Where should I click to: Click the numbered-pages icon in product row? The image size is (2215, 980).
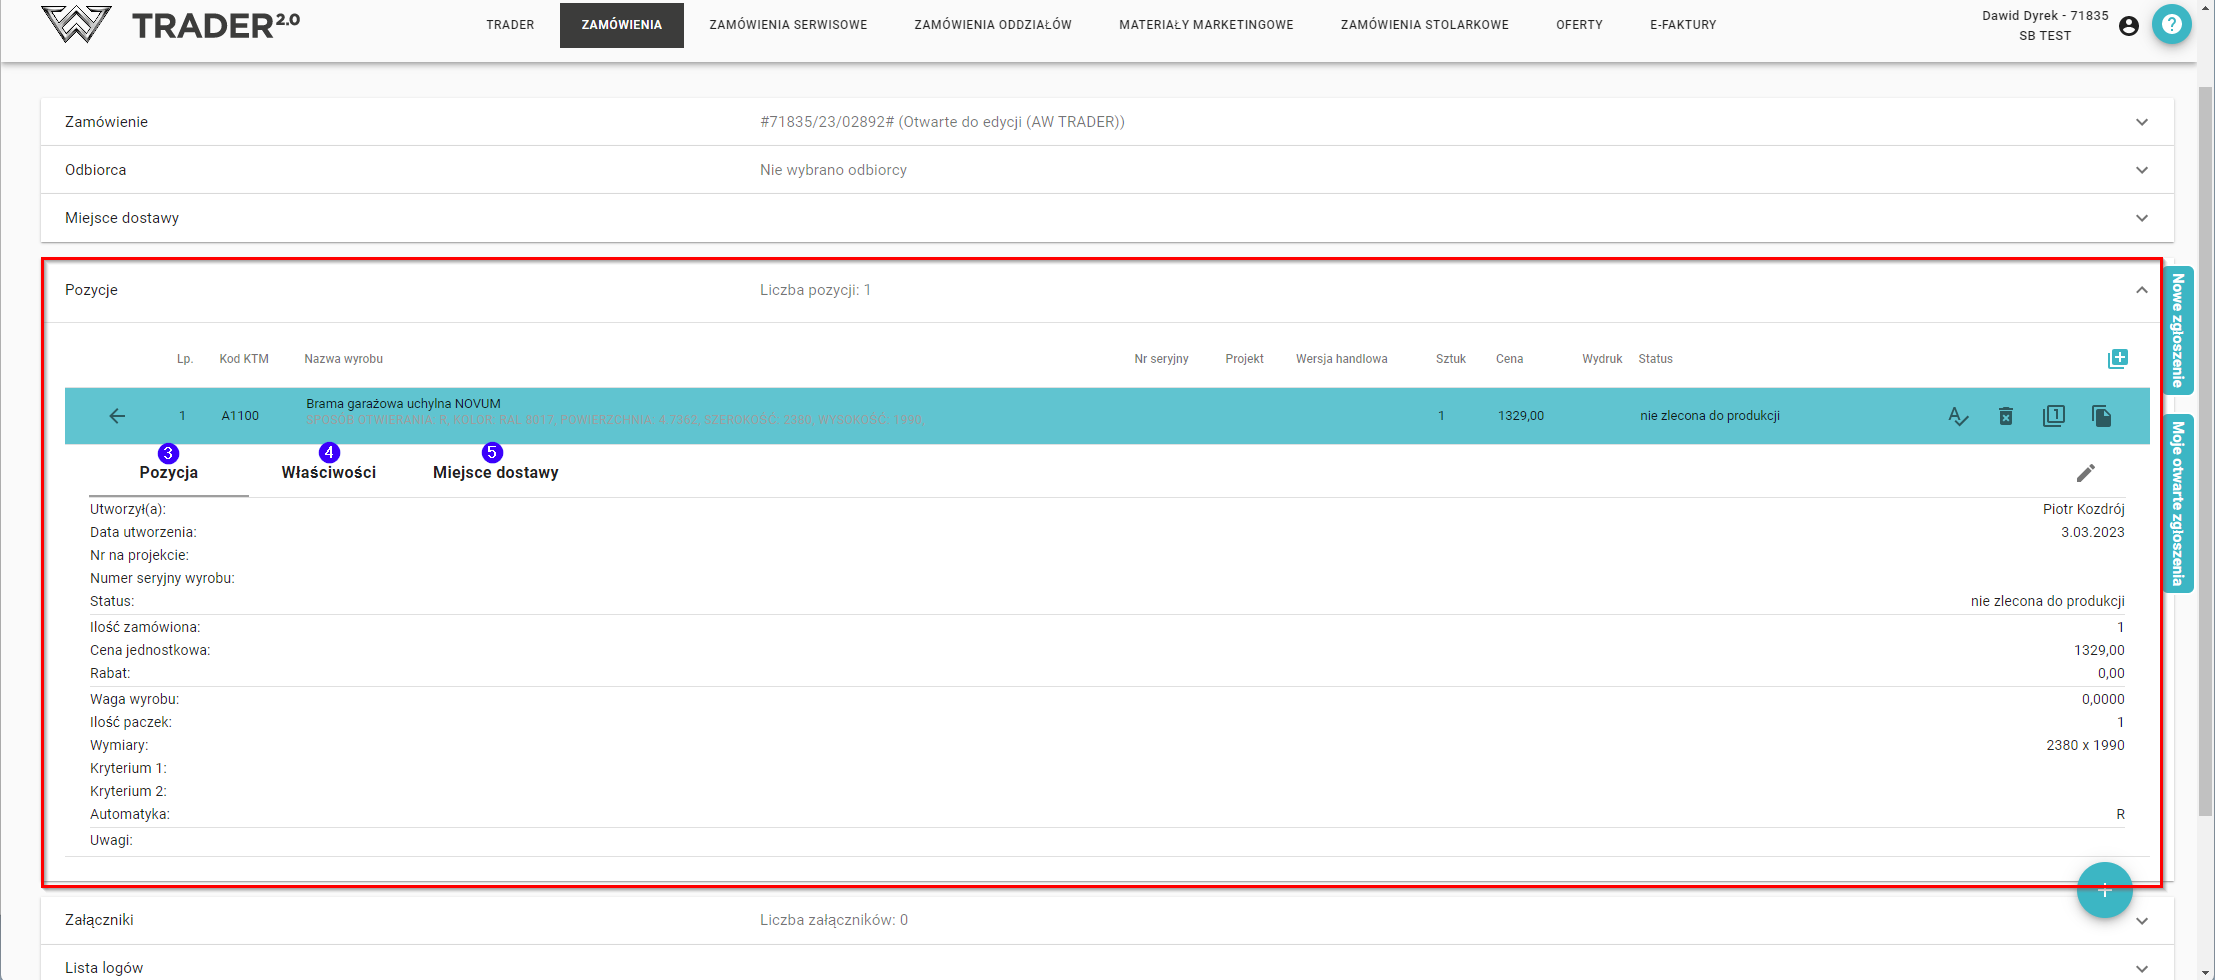tap(2053, 416)
